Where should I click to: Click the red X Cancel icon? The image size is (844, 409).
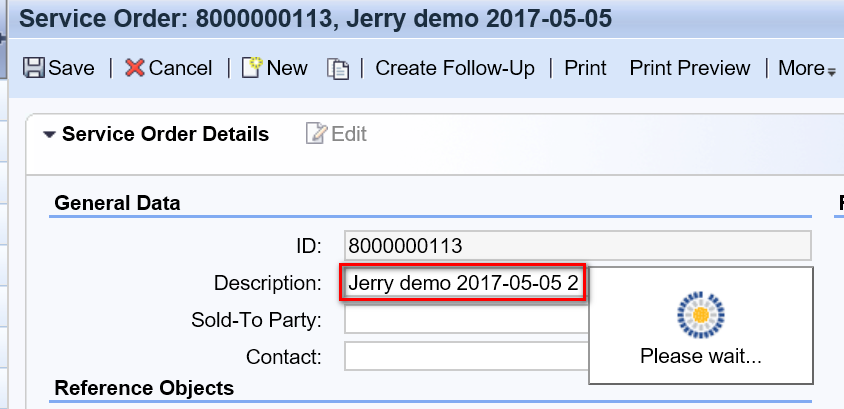135,68
